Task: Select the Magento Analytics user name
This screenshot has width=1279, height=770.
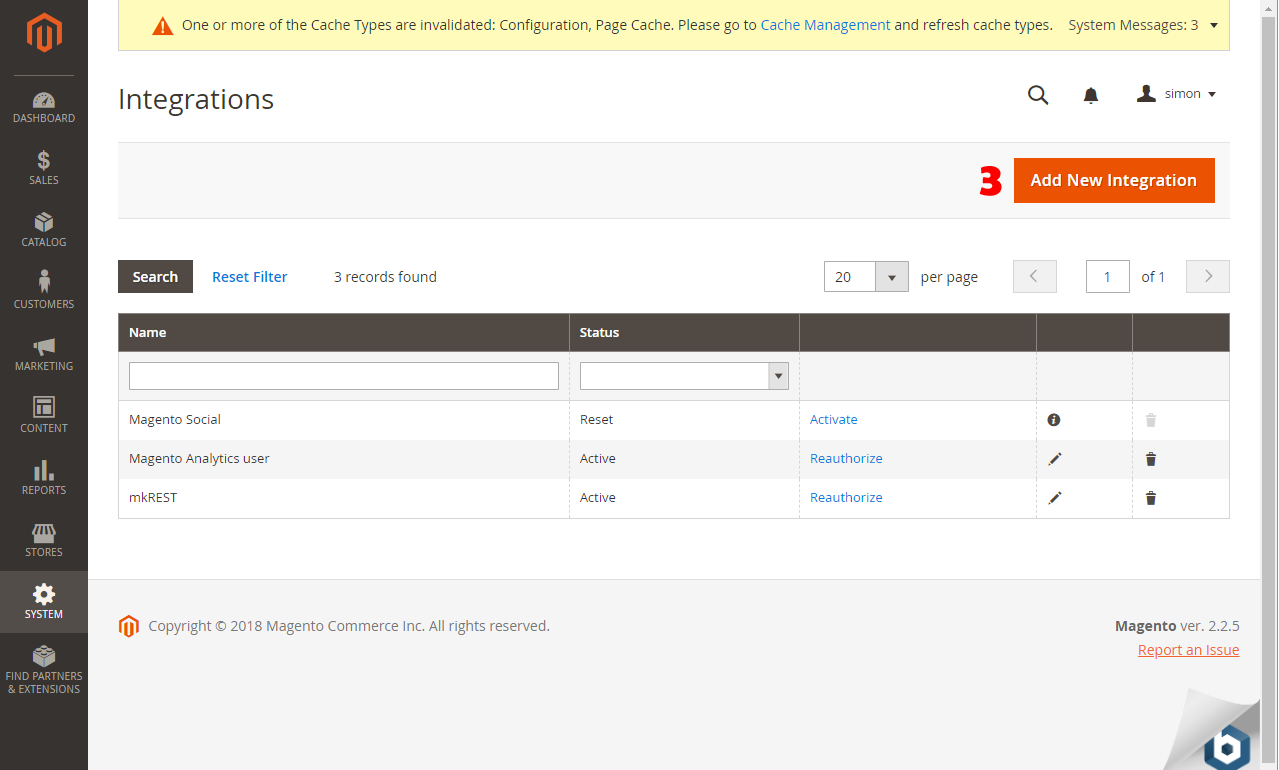Action: pyautogui.click(x=199, y=459)
